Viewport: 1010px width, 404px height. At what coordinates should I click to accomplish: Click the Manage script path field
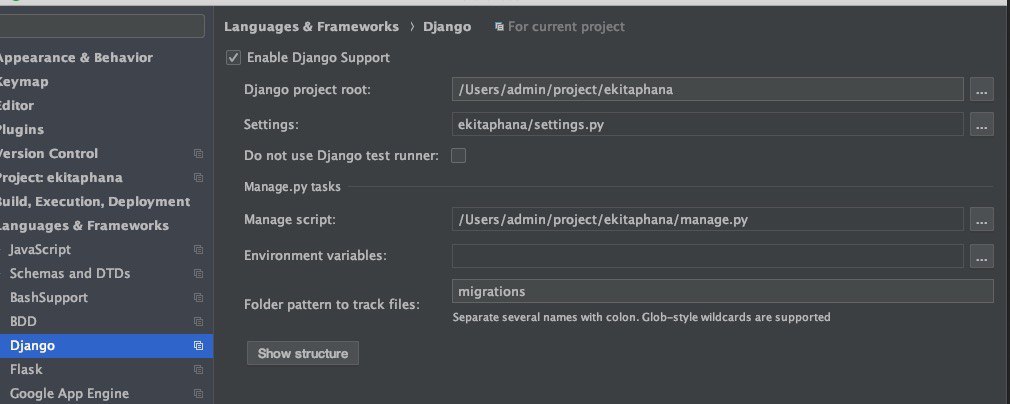click(x=708, y=219)
